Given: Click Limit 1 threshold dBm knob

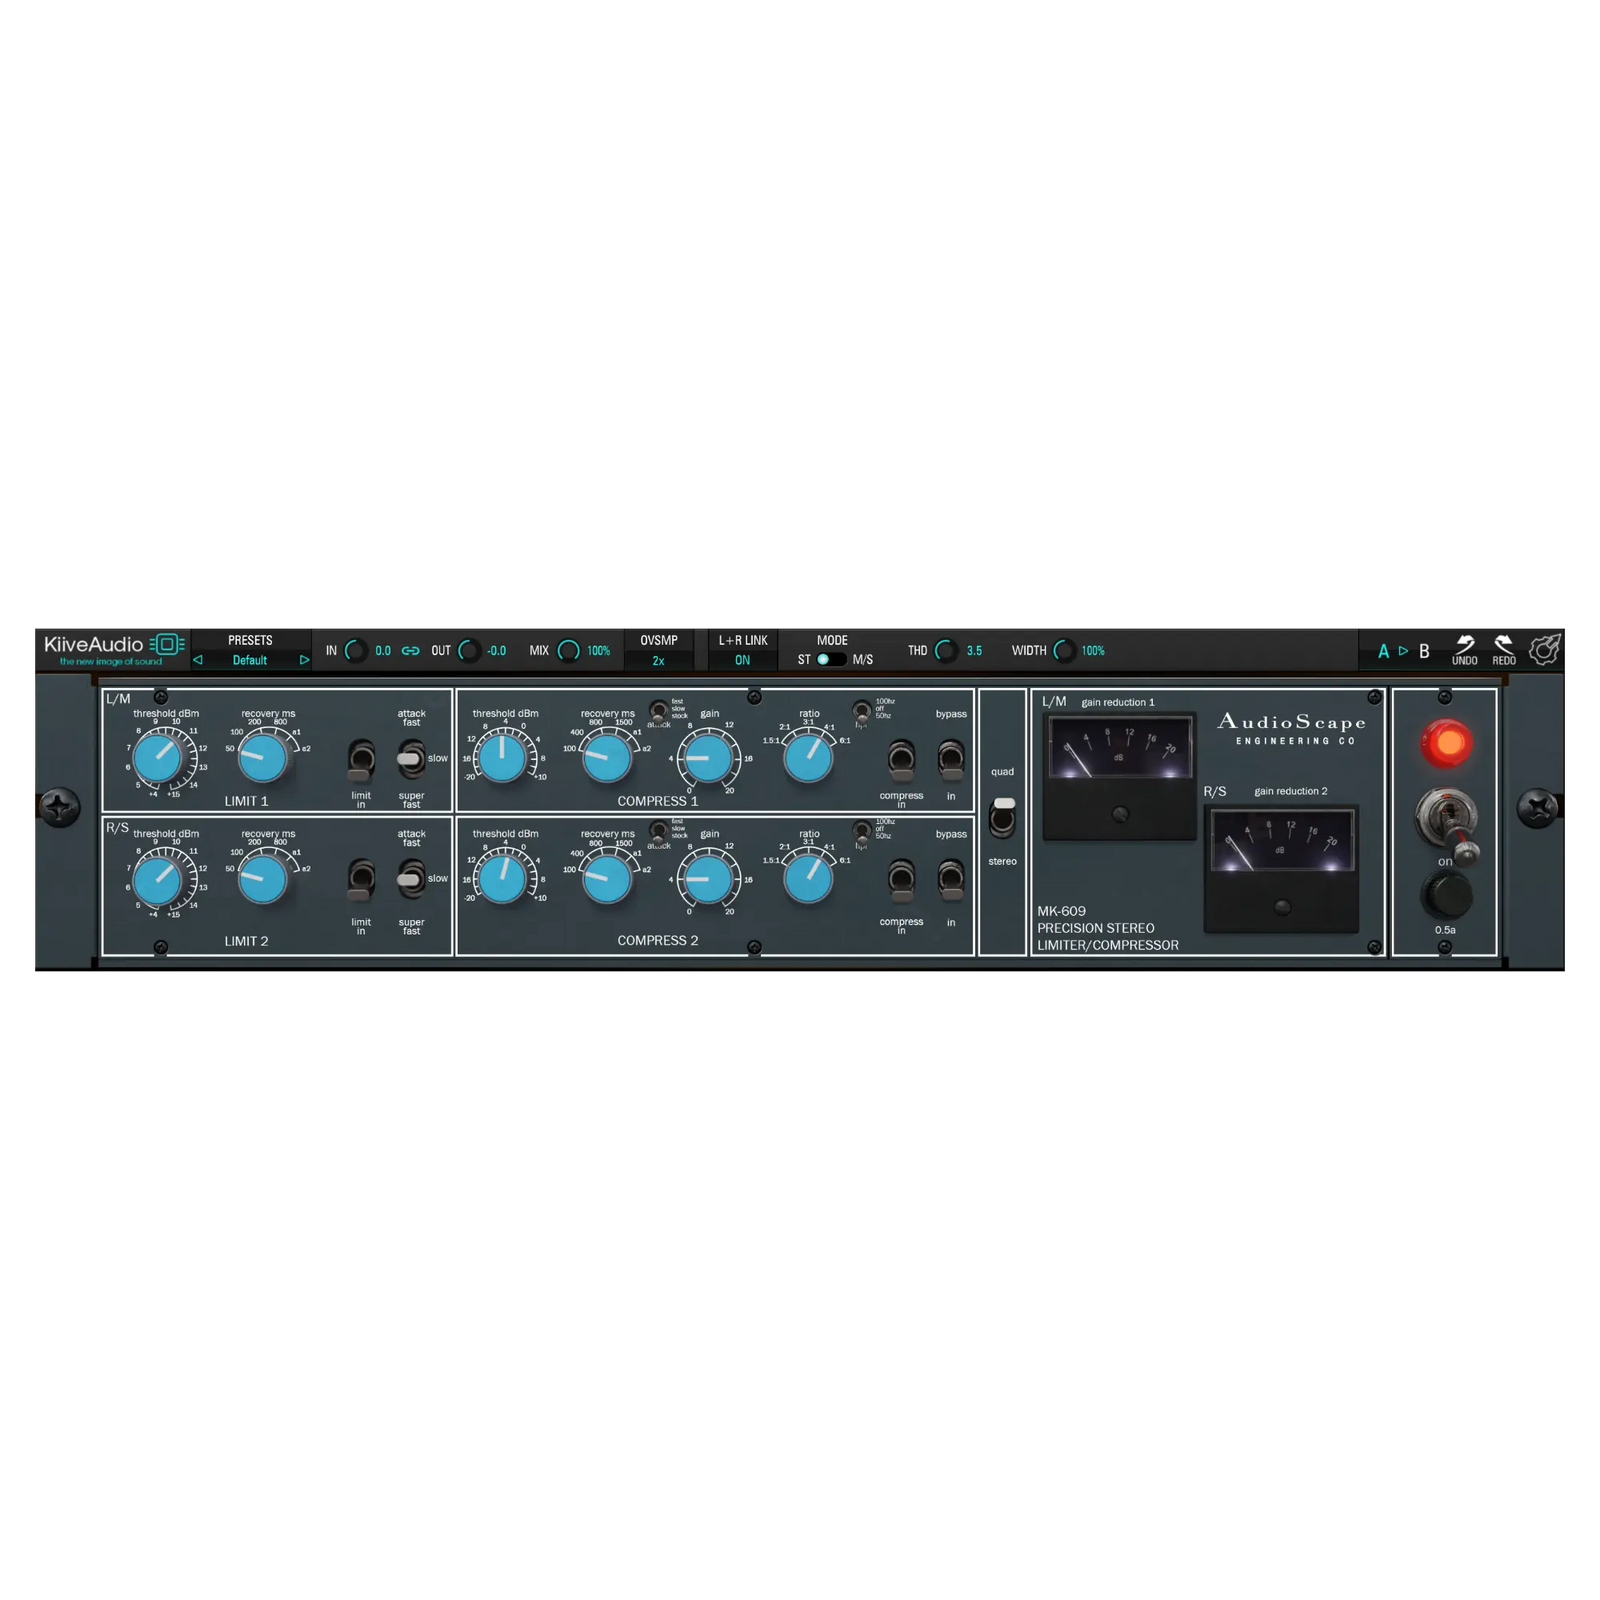Looking at the screenshot, I should [158, 758].
